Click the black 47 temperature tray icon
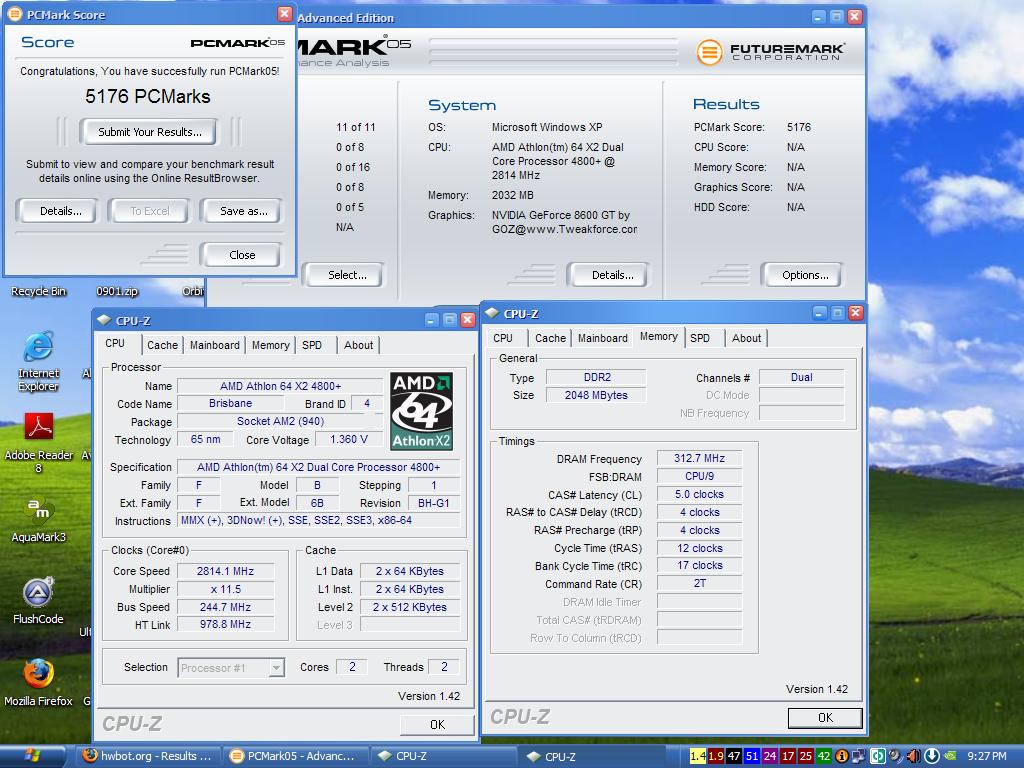This screenshot has width=1024, height=768. click(x=734, y=756)
